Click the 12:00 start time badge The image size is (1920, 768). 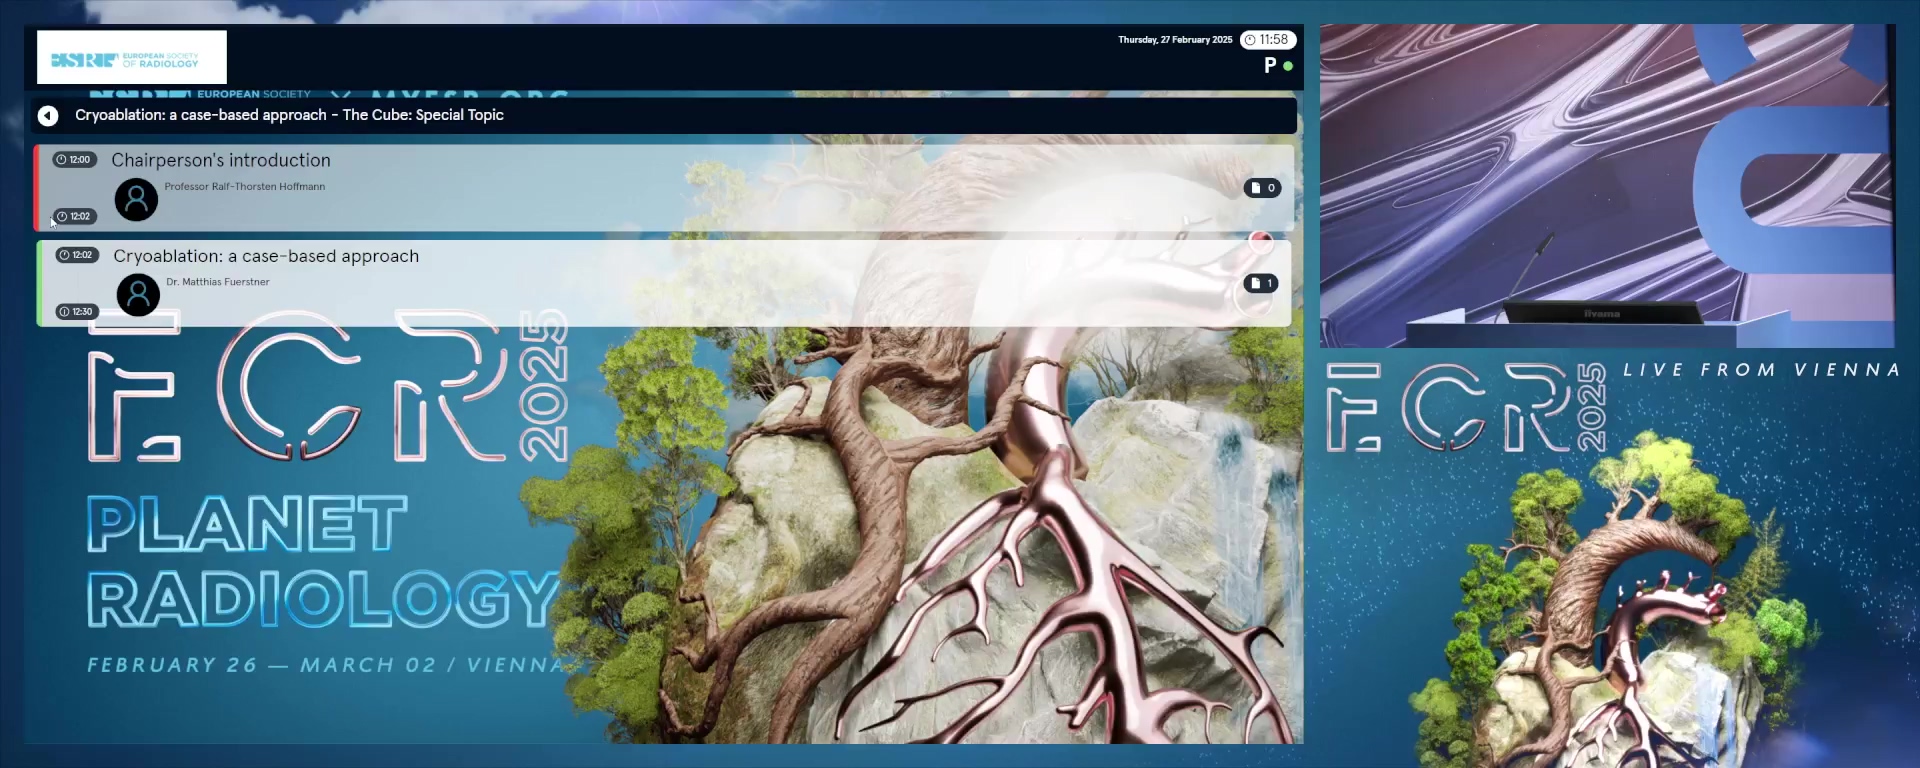pos(74,160)
